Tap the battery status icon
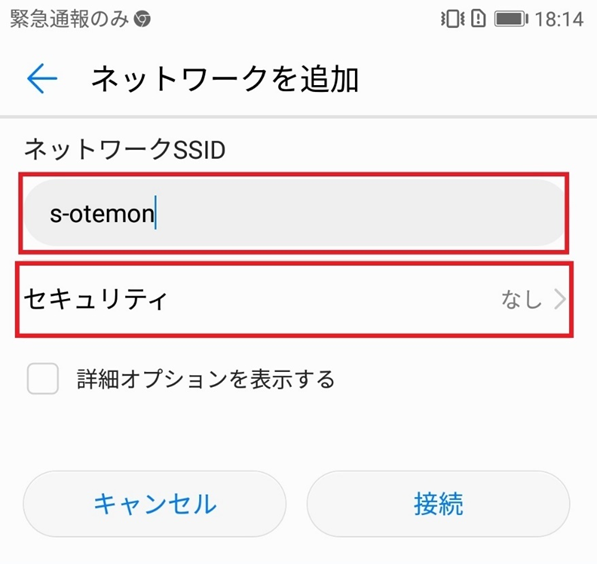 (x=511, y=19)
